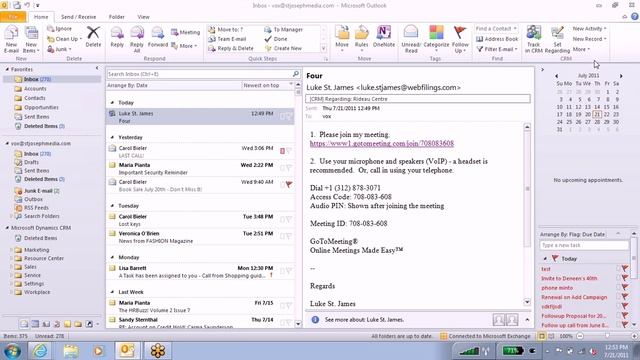Open the New Record menu
640x360 pixels.
click(589, 39)
